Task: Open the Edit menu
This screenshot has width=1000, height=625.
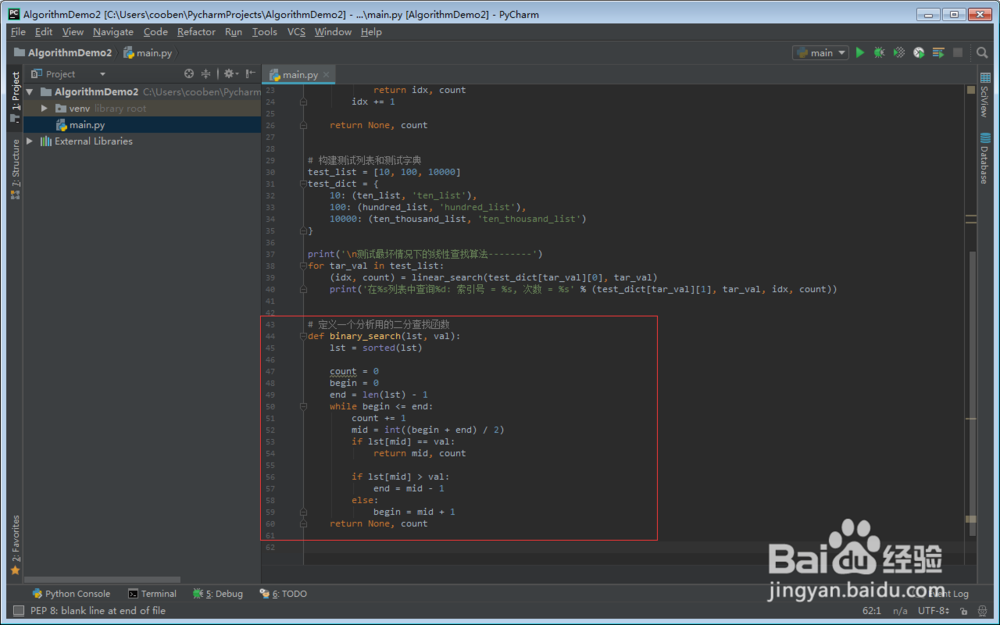Action: click(x=43, y=32)
